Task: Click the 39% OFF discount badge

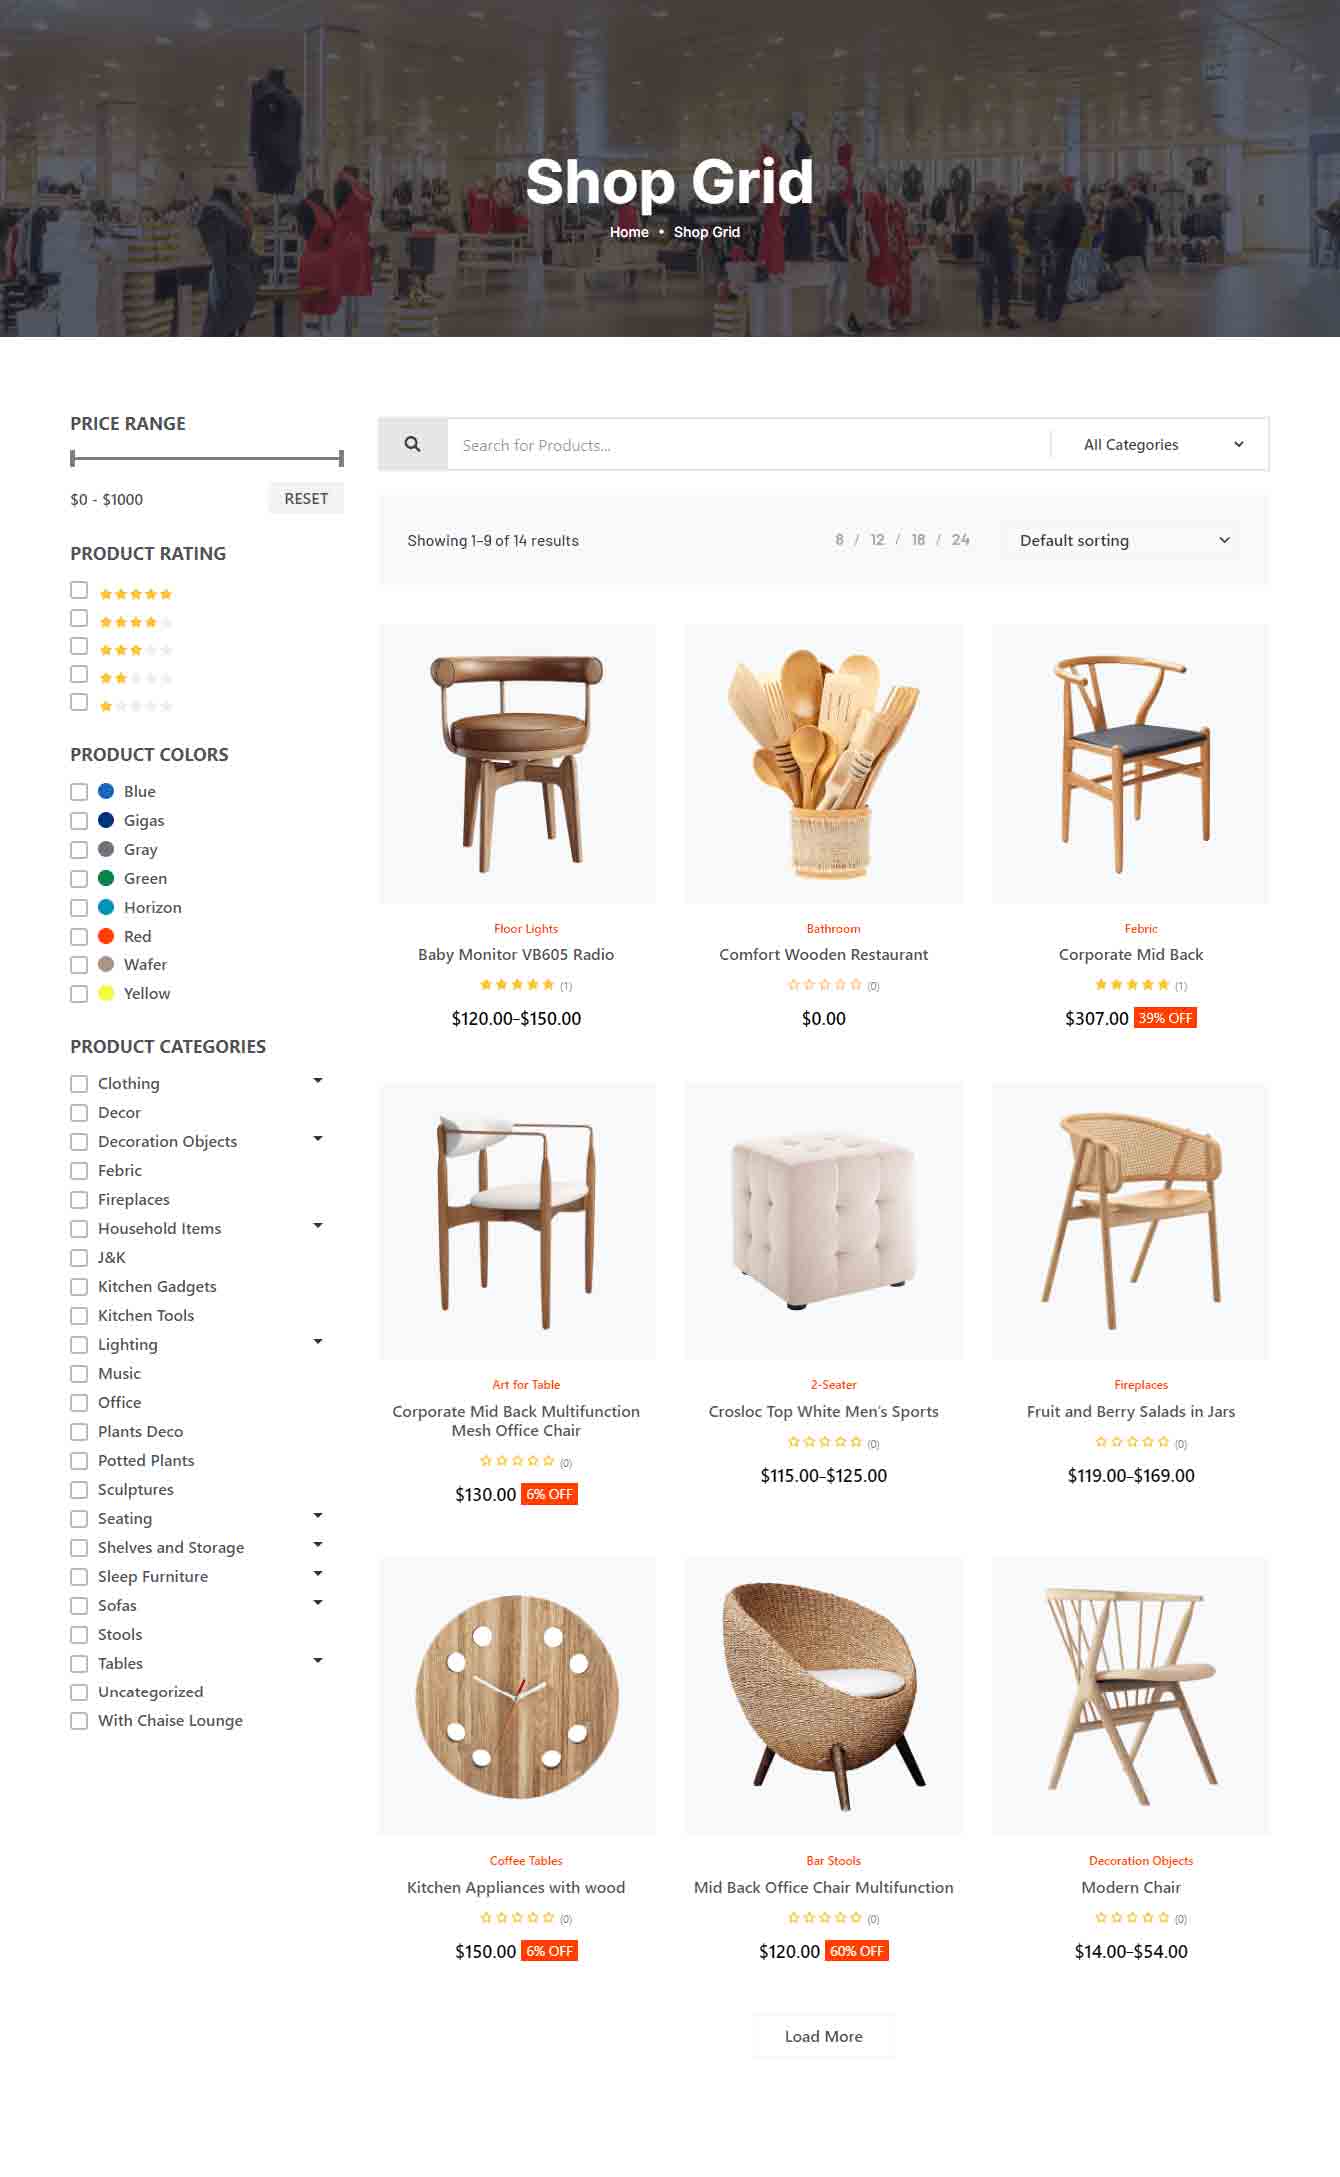Action: click(x=1165, y=1018)
